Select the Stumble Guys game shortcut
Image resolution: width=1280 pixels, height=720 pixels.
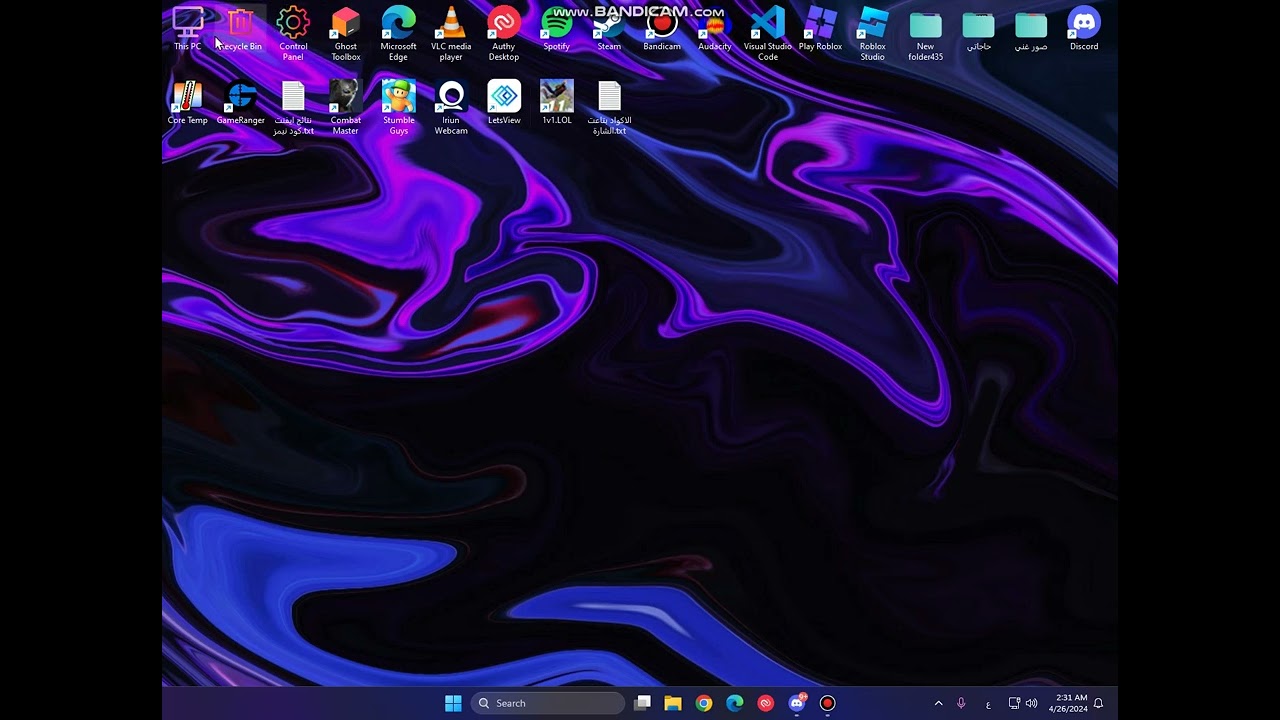pos(398,108)
